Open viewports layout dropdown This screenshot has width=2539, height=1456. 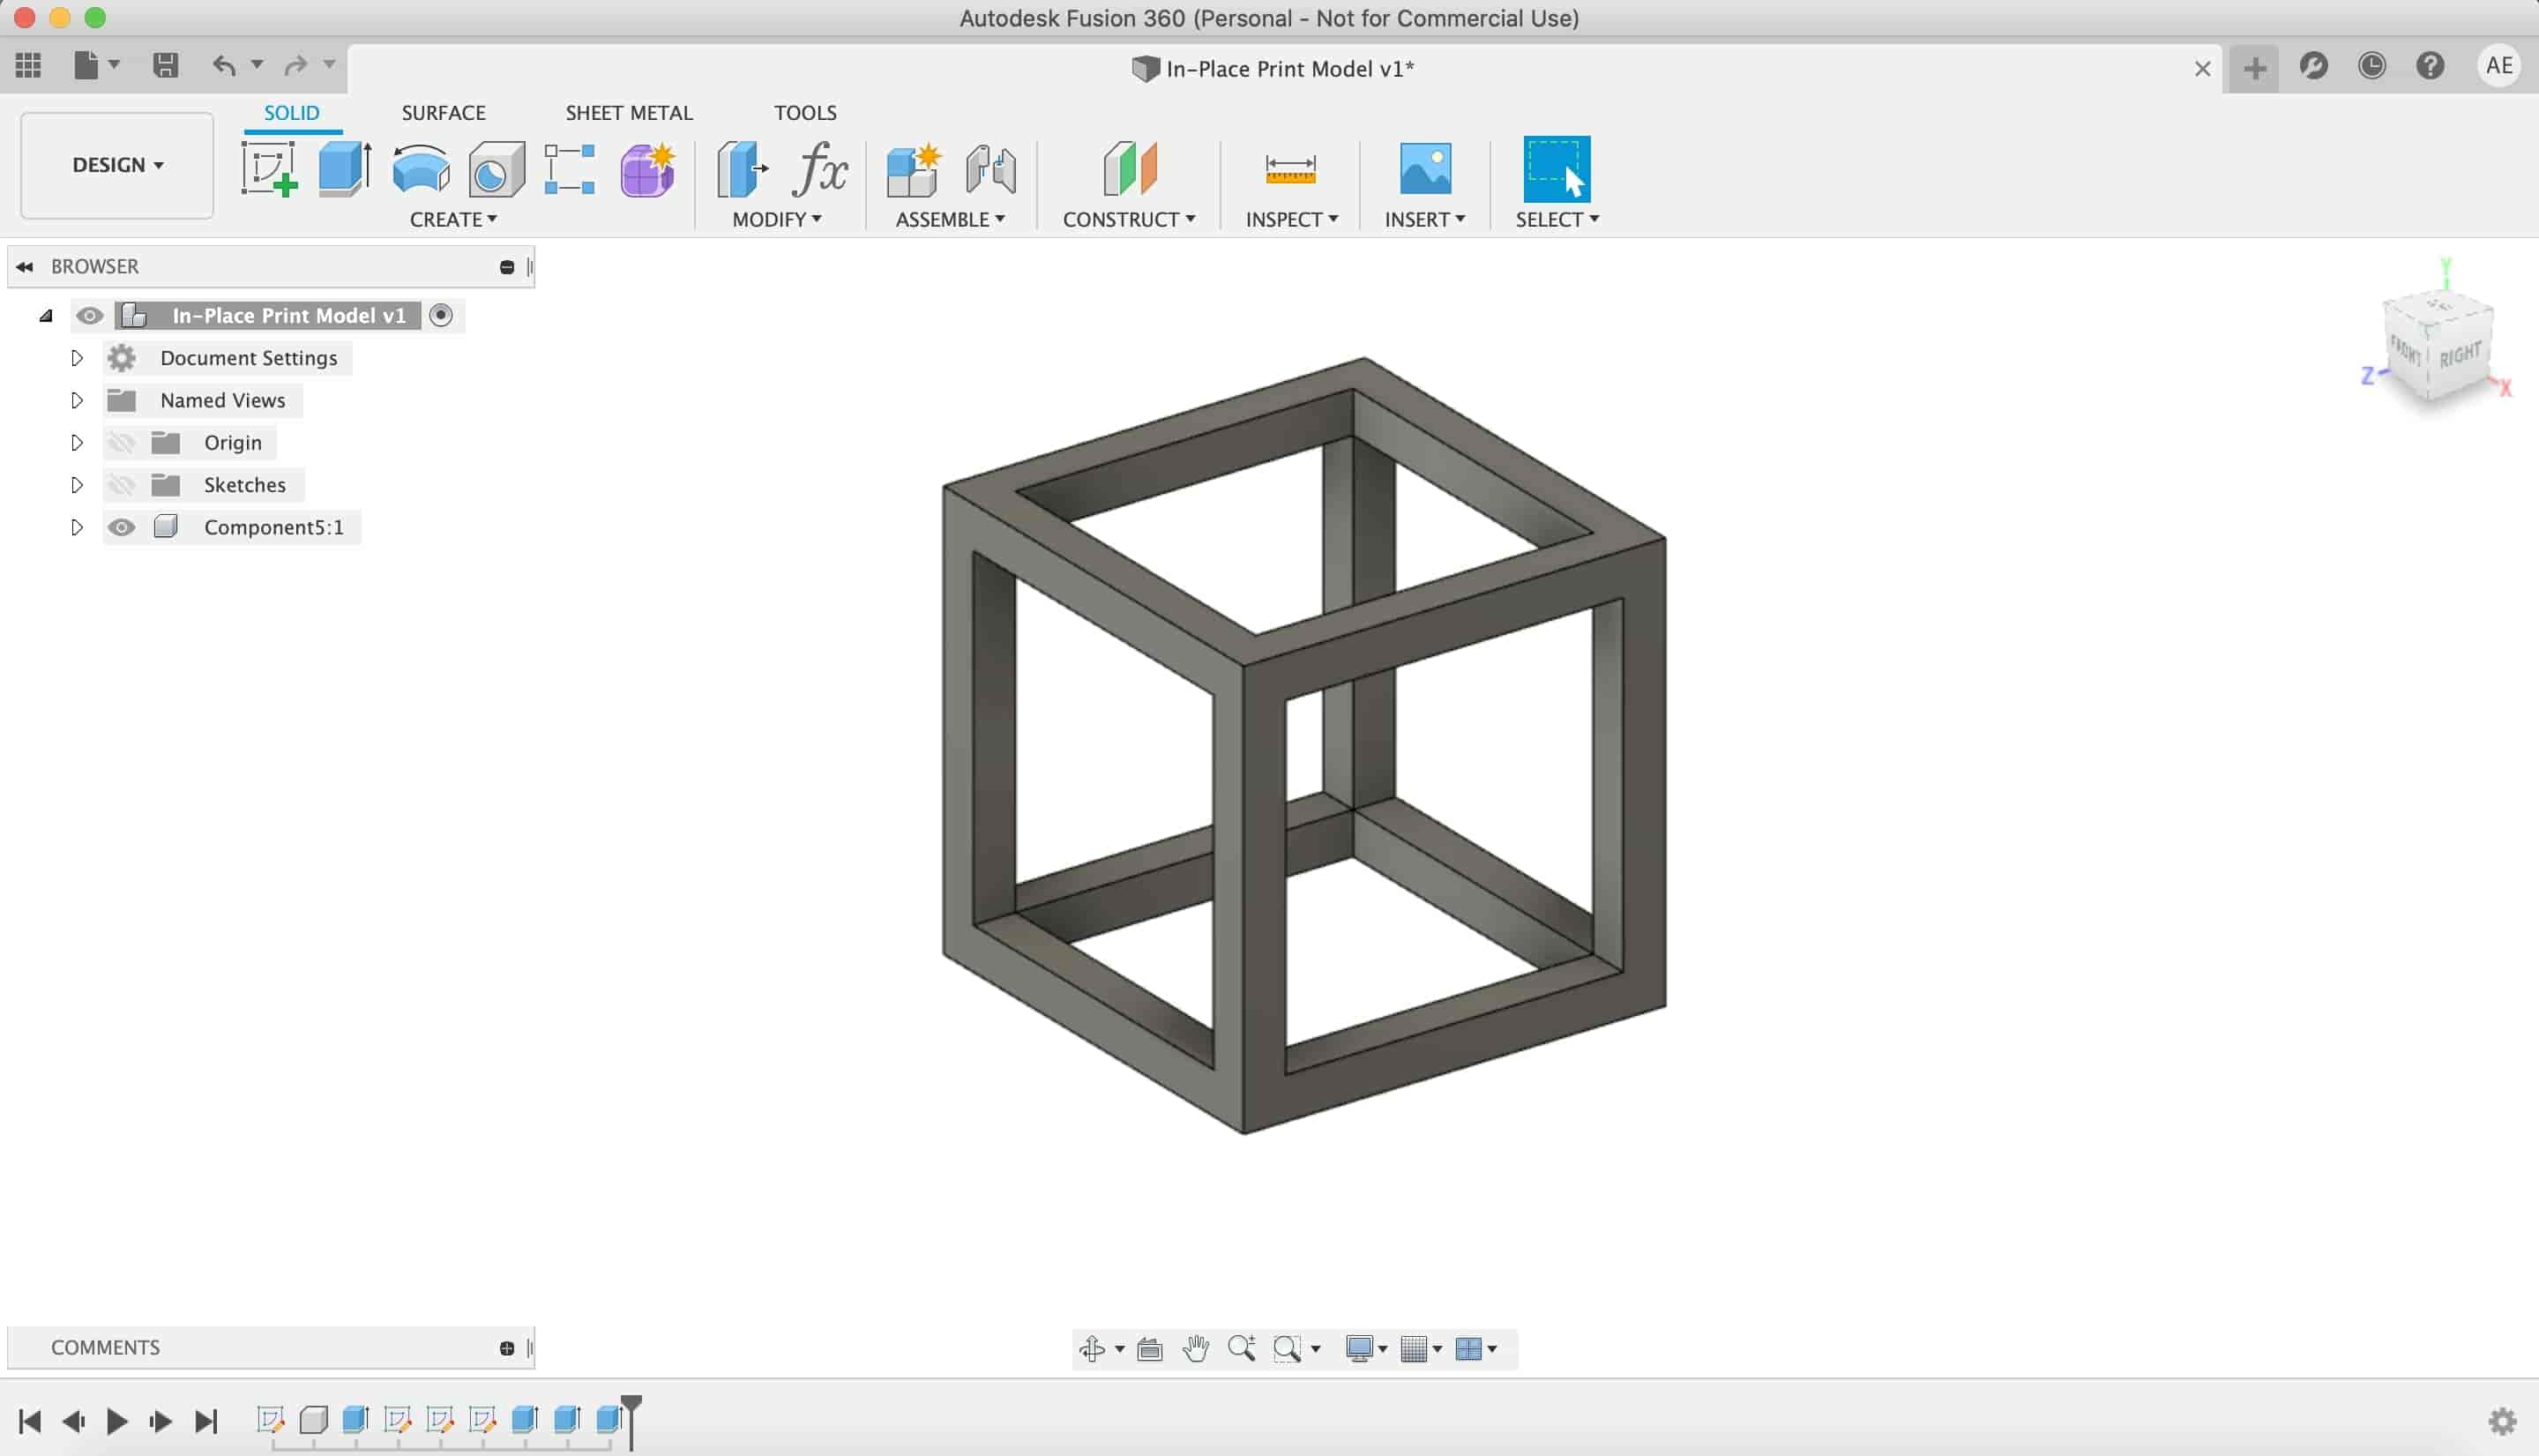1476,1348
